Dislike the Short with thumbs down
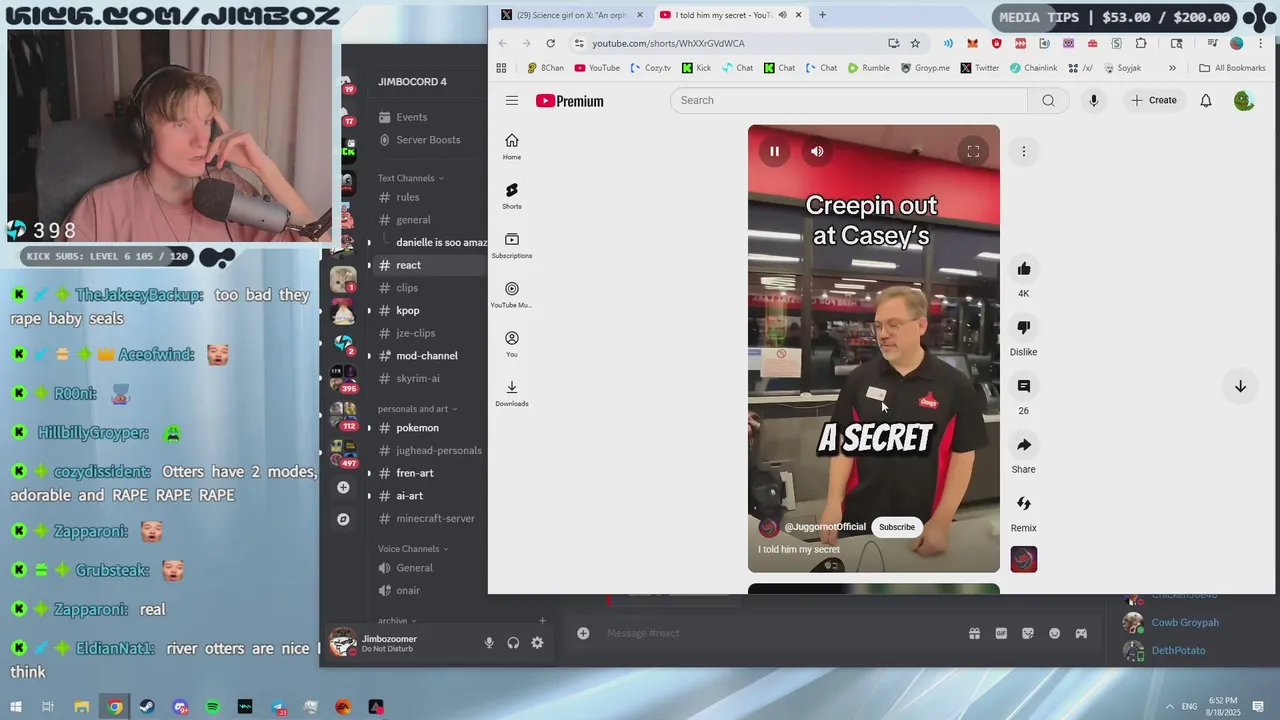 1024,327
